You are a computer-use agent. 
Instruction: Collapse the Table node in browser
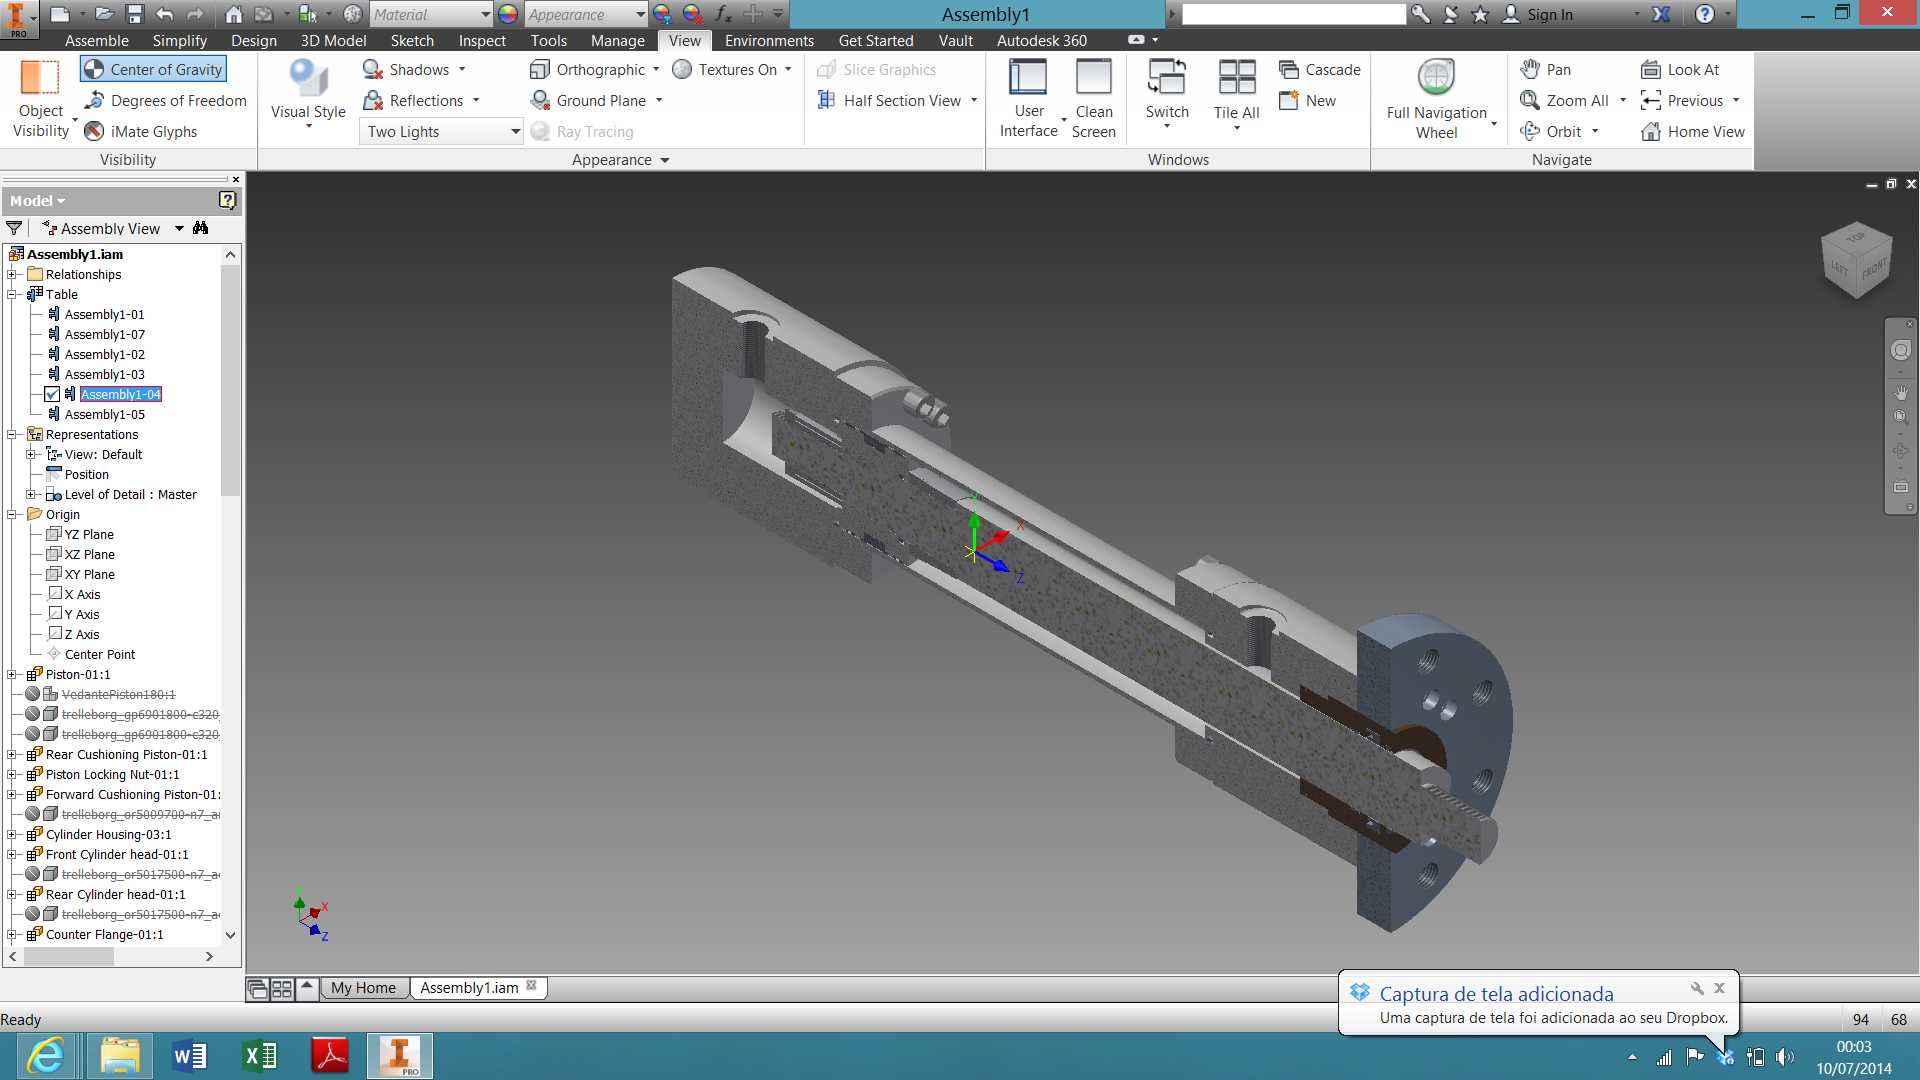pyautogui.click(x=12, y=294)
